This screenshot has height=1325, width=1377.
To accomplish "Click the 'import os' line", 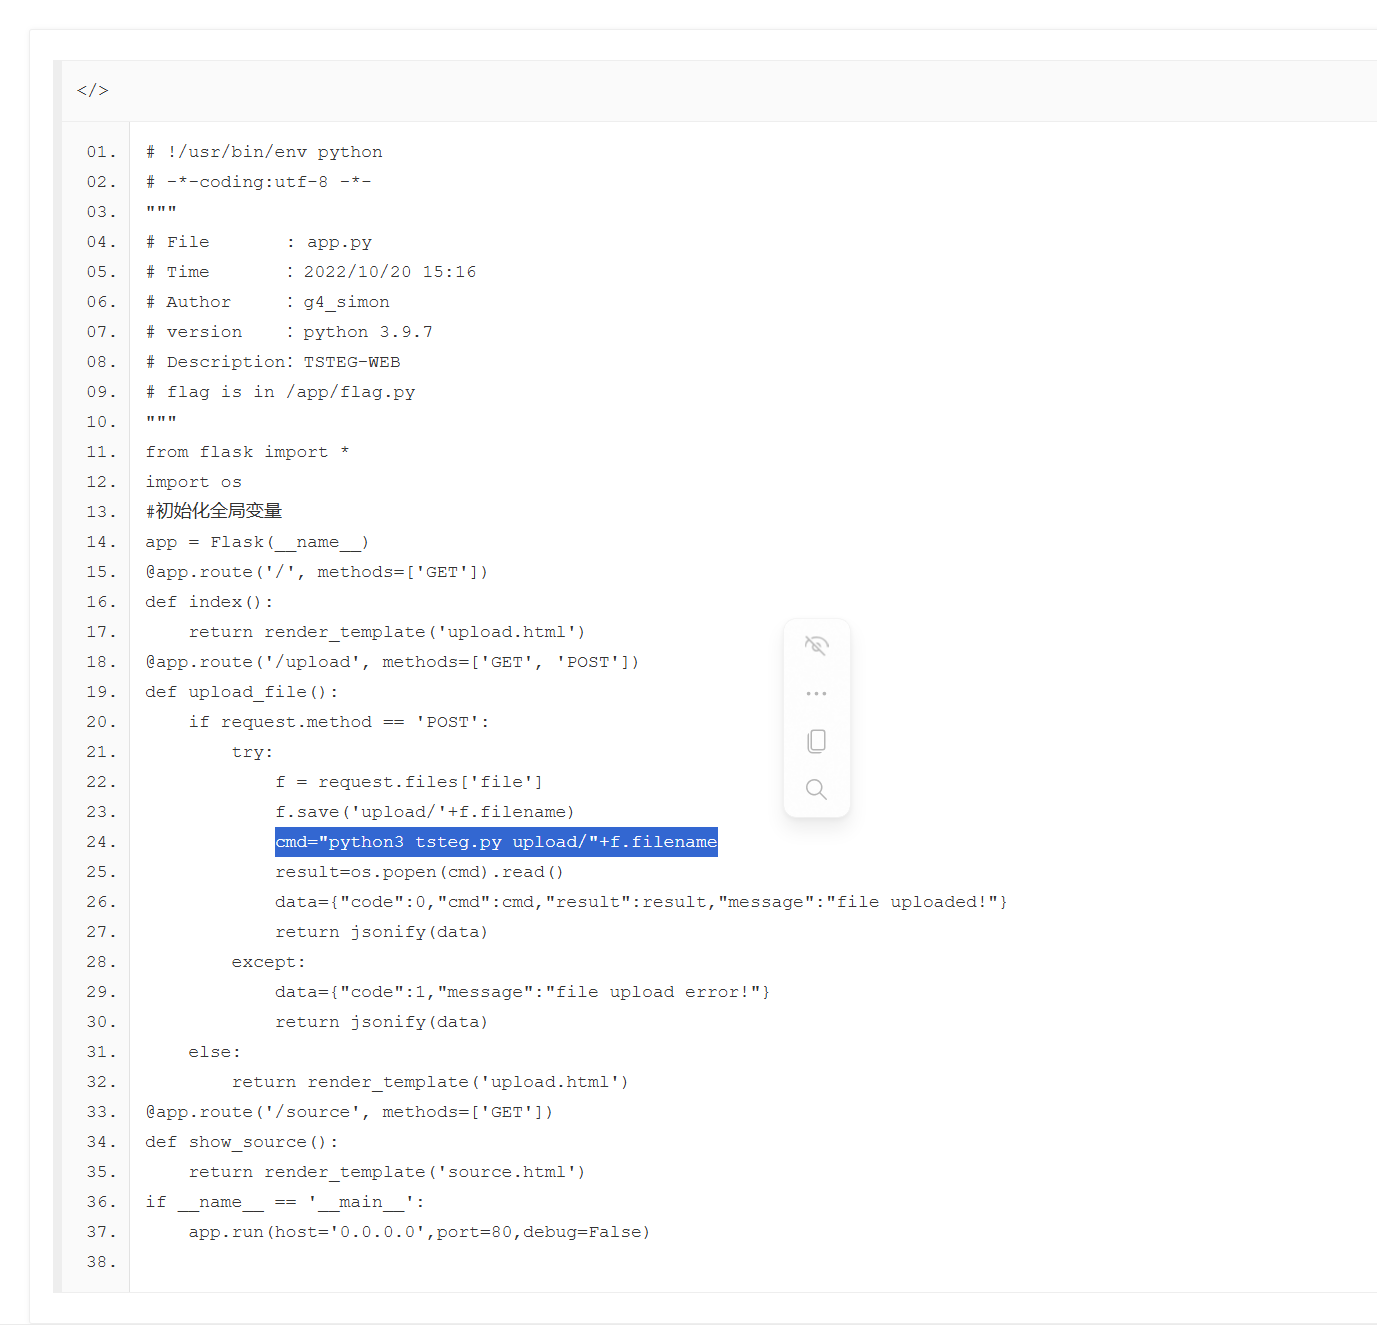I will click(193, 482).
